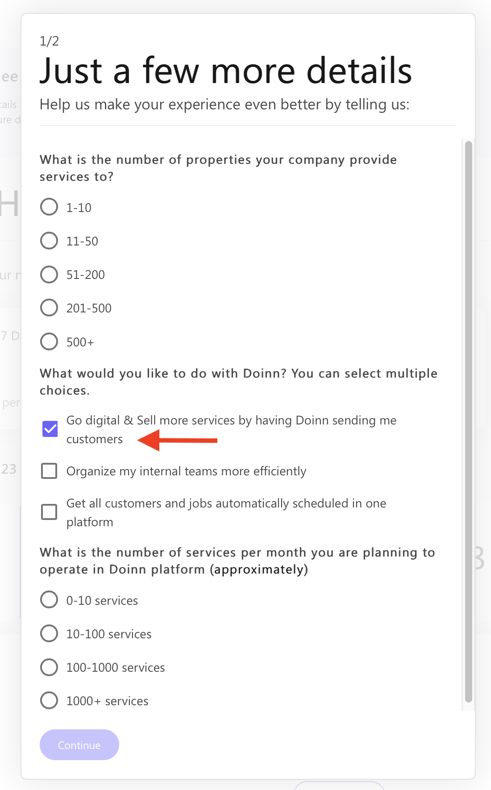Pick the 100-1000 services option
The height and width of the screenshot is (790, 491).
coord(49,667)
